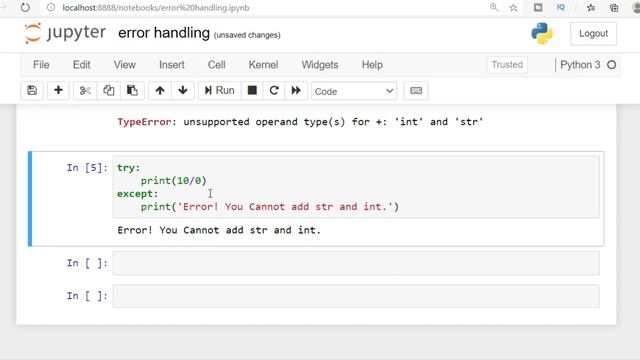The width and height of the screenshot is (640, 360).
Task: Move selected cell down arrow
Action: pos(183,91)
